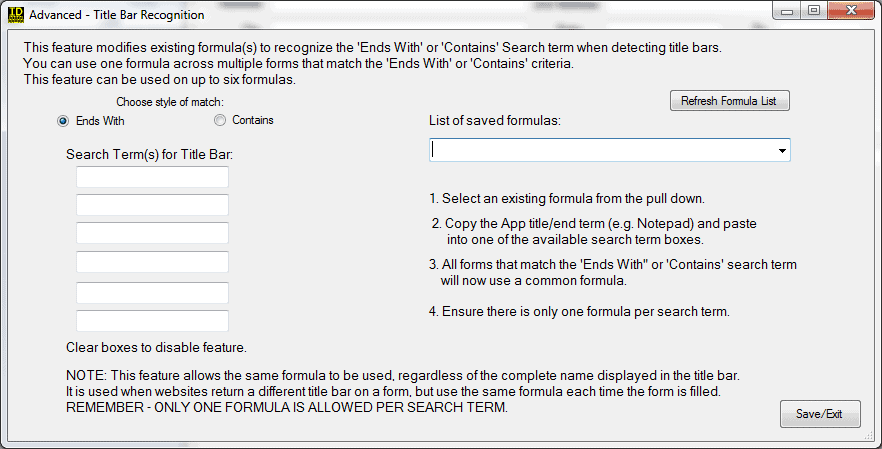Maximize the Advanced window
The image size is (882, 449).
pos(814,11)
